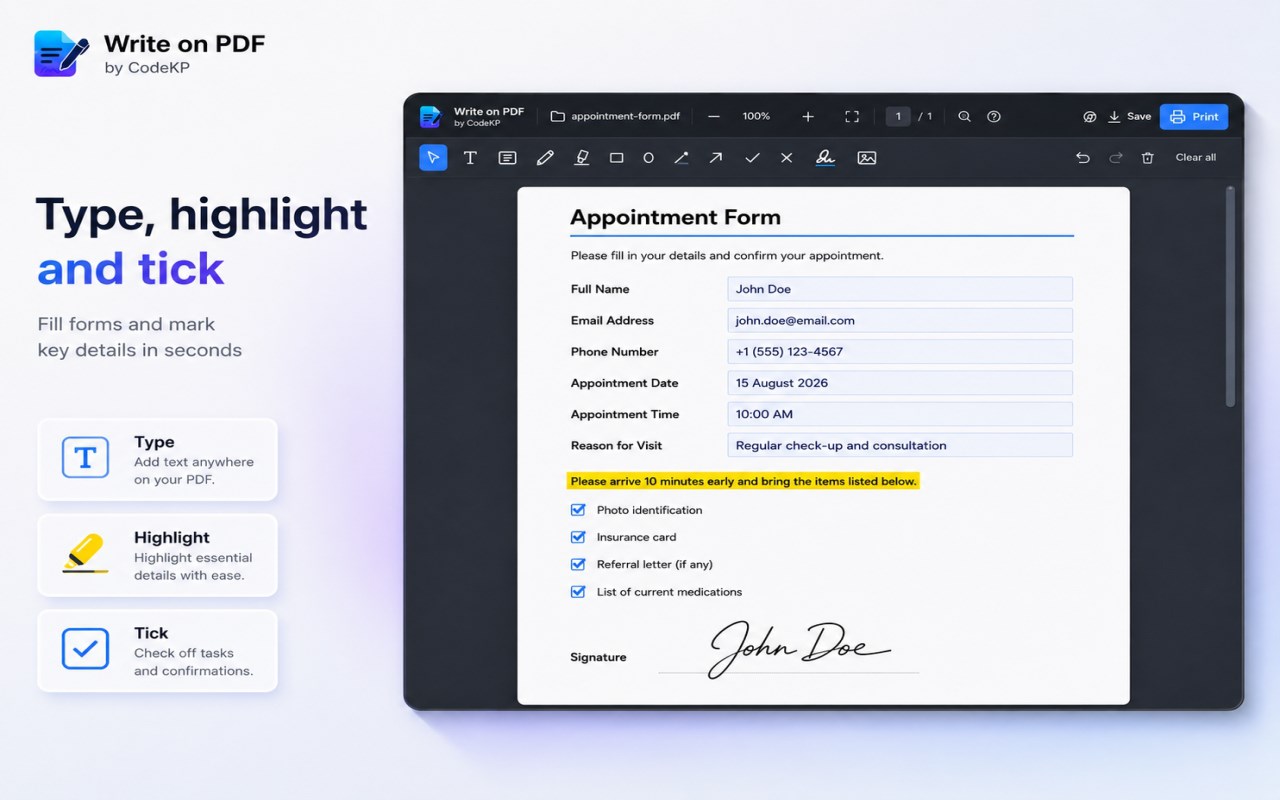The image size is (1280, 800).
Task: Select the cross mark tool
Action: pyautogui.click(x=787, y=158)
